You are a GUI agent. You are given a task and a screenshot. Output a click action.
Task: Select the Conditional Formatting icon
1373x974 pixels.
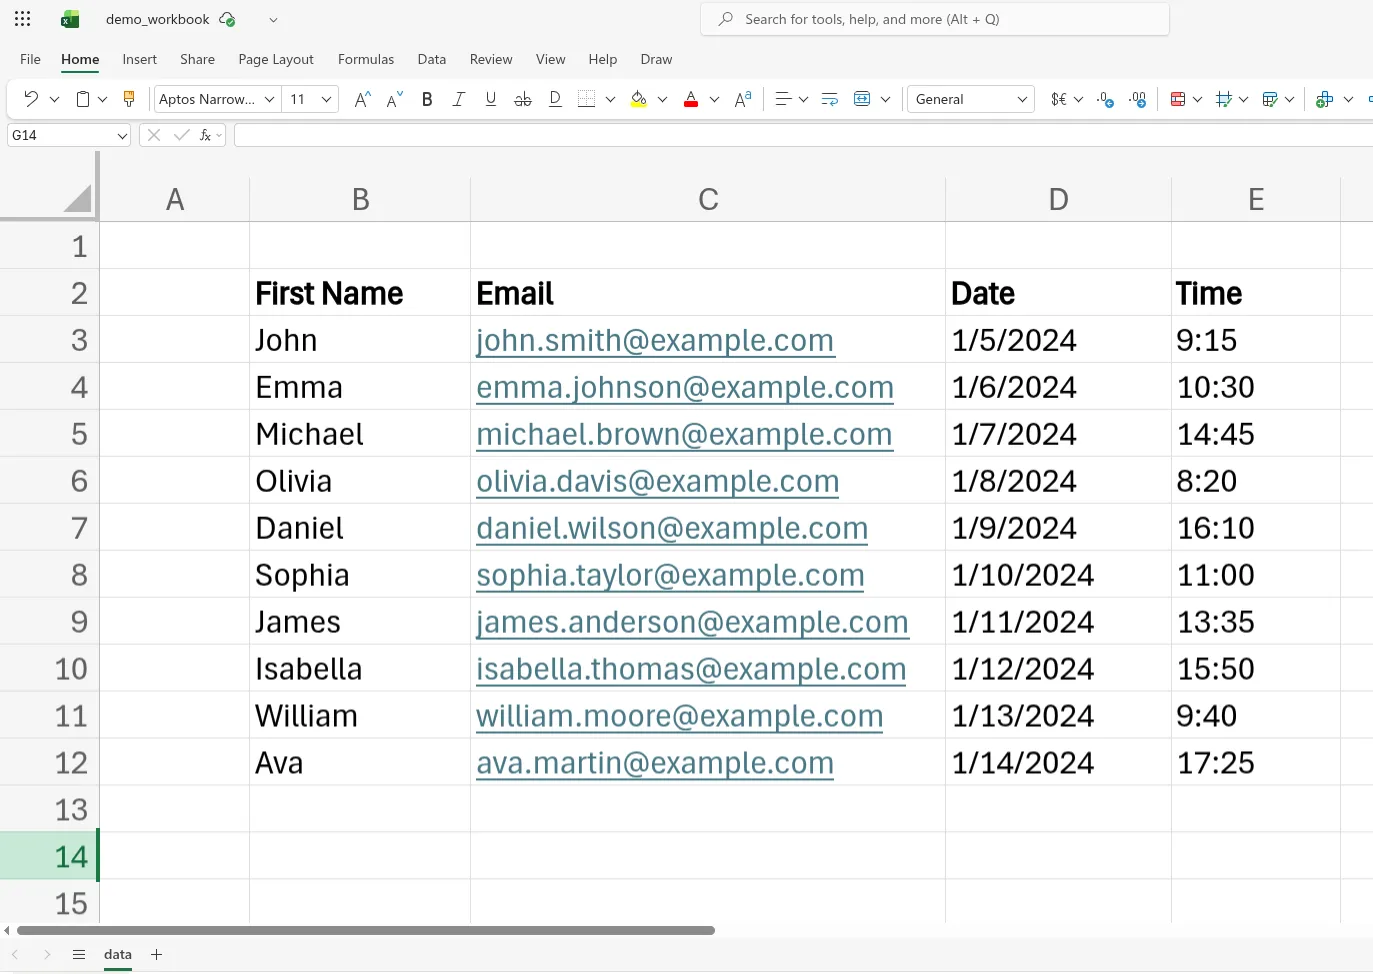(x=1177, y=99)
